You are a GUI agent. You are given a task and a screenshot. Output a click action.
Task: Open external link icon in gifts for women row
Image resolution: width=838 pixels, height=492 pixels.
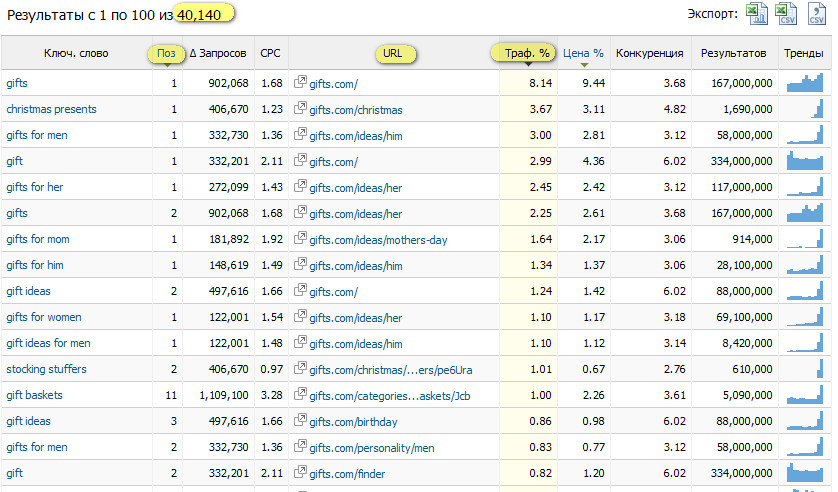pos(300,316)
